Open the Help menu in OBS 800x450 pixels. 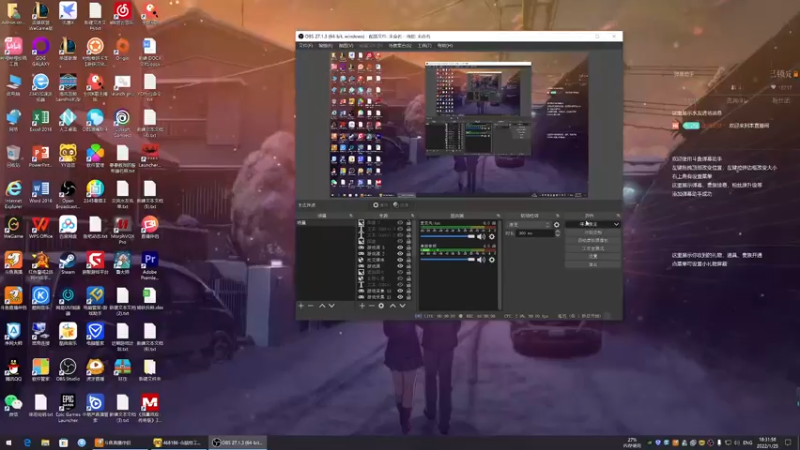pyautogui.click(x=445, y=46)
